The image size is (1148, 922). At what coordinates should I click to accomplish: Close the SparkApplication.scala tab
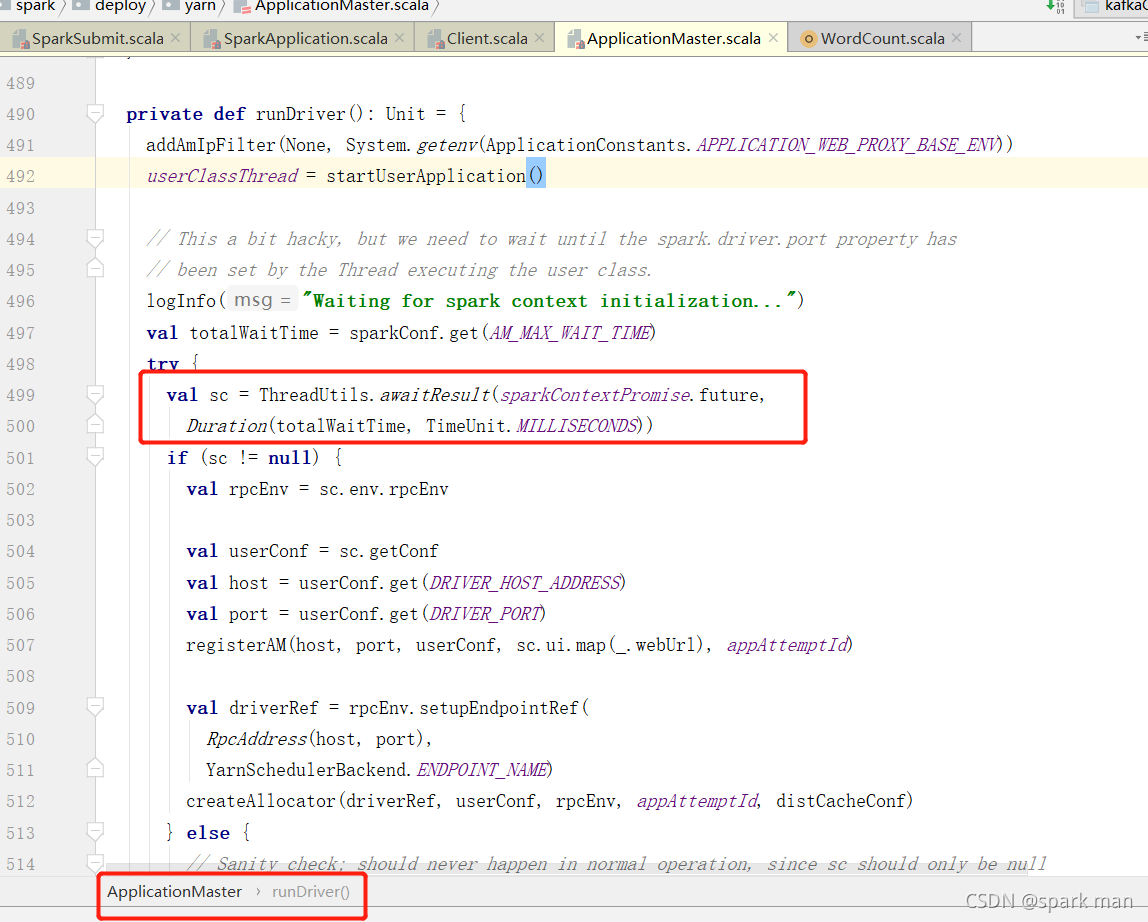(399, 38)
